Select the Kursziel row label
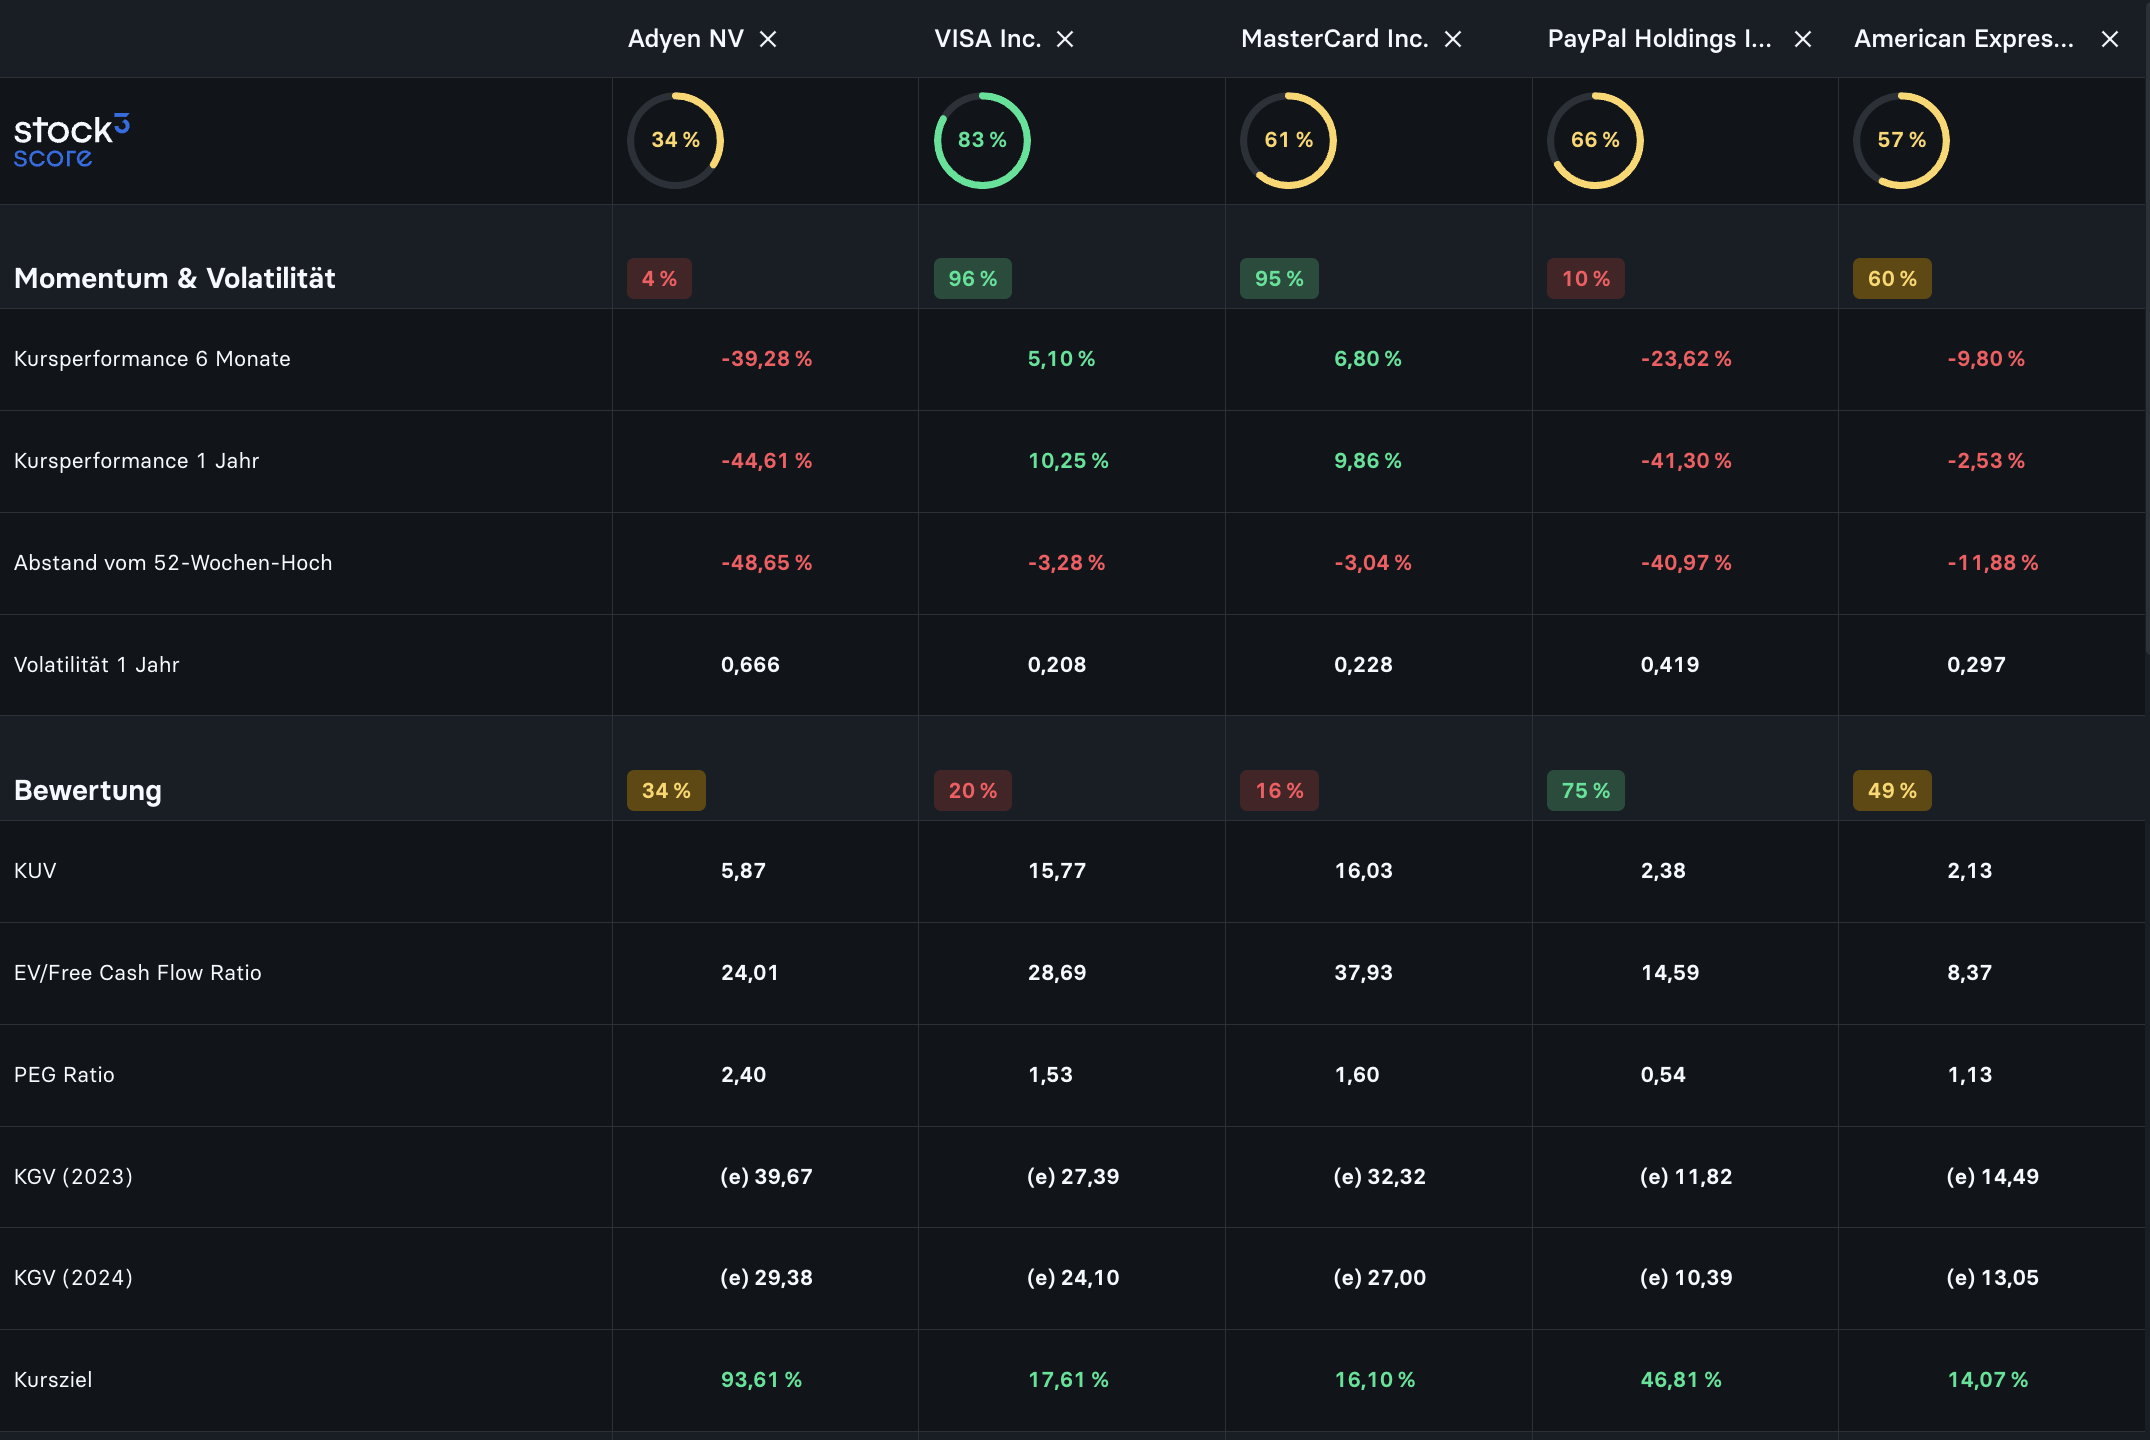This screenshot has height=1440, width=2150. click(x=53, y=1380)
